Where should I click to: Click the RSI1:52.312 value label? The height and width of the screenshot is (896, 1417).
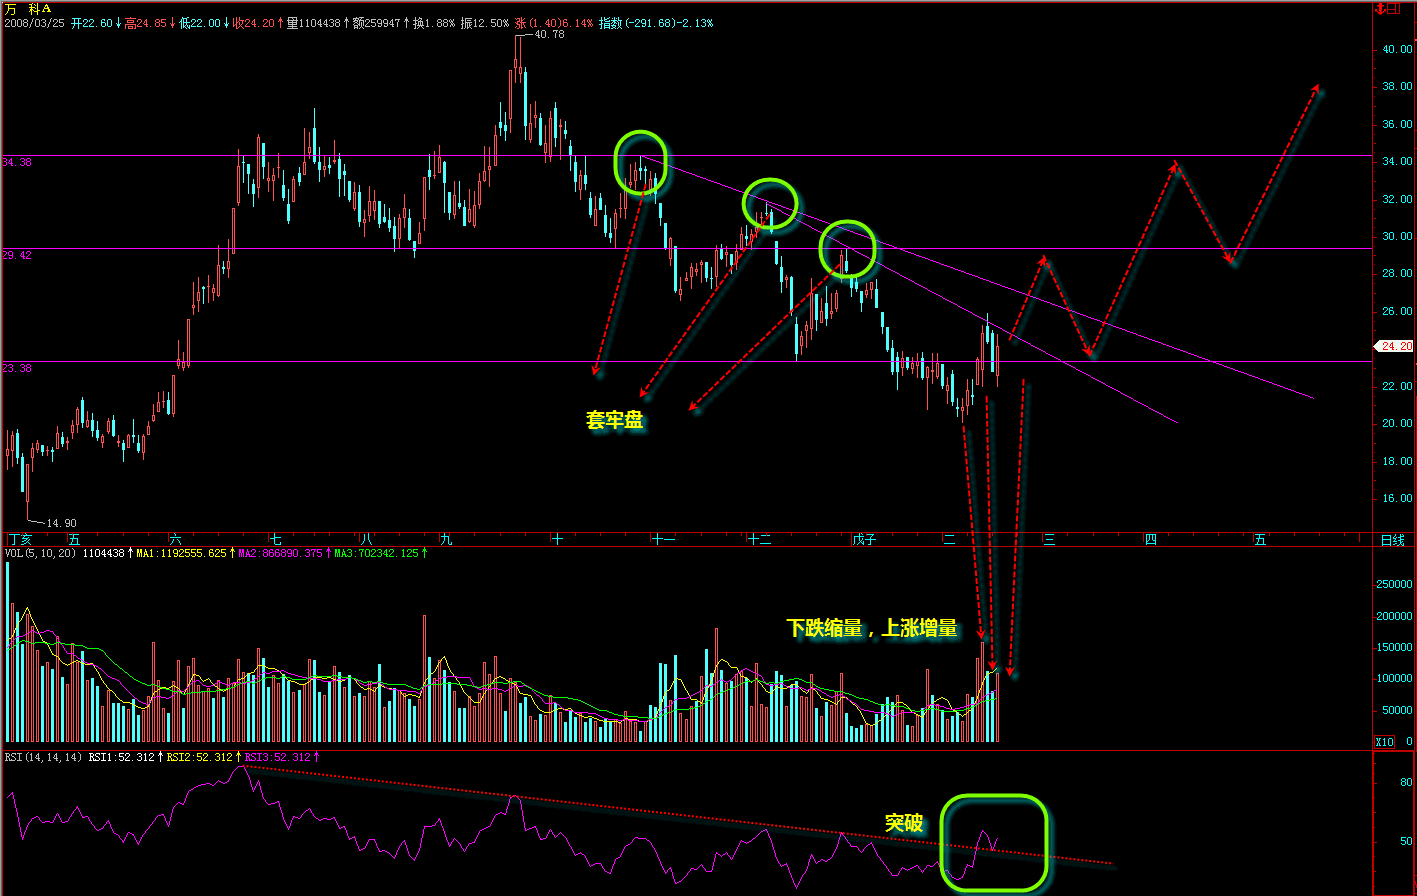click(121, 757)
